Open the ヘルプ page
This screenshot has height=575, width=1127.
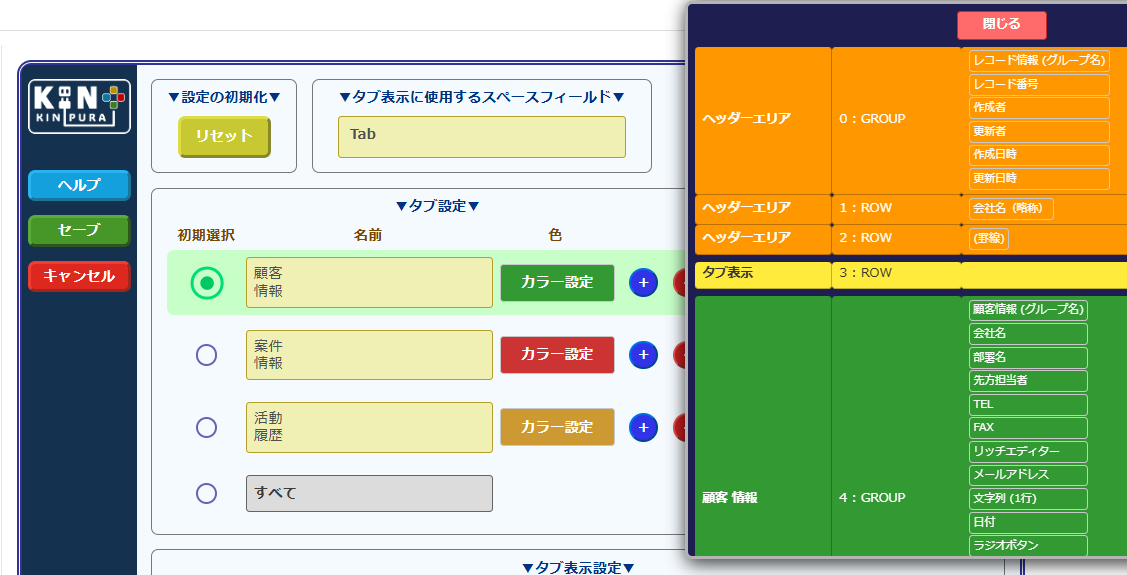pyautogui.click(x=79, y=185)
